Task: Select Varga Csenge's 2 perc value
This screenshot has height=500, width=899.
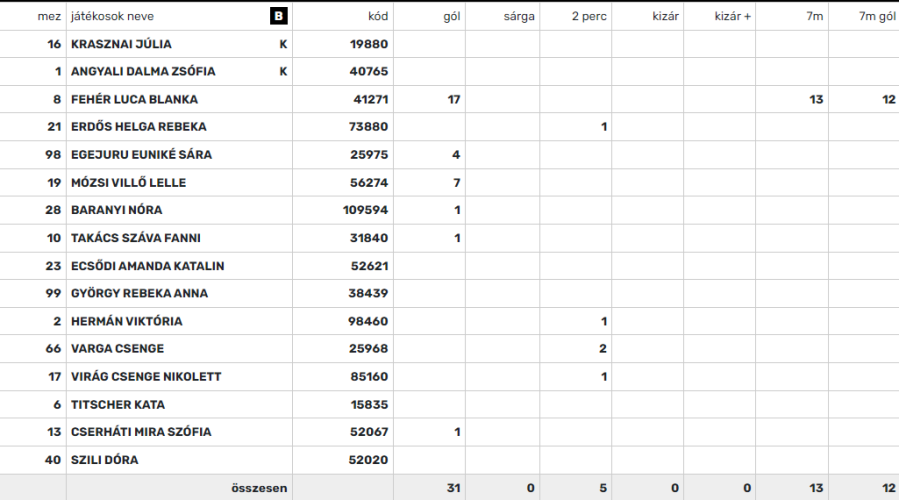Action: pos(603,349)
